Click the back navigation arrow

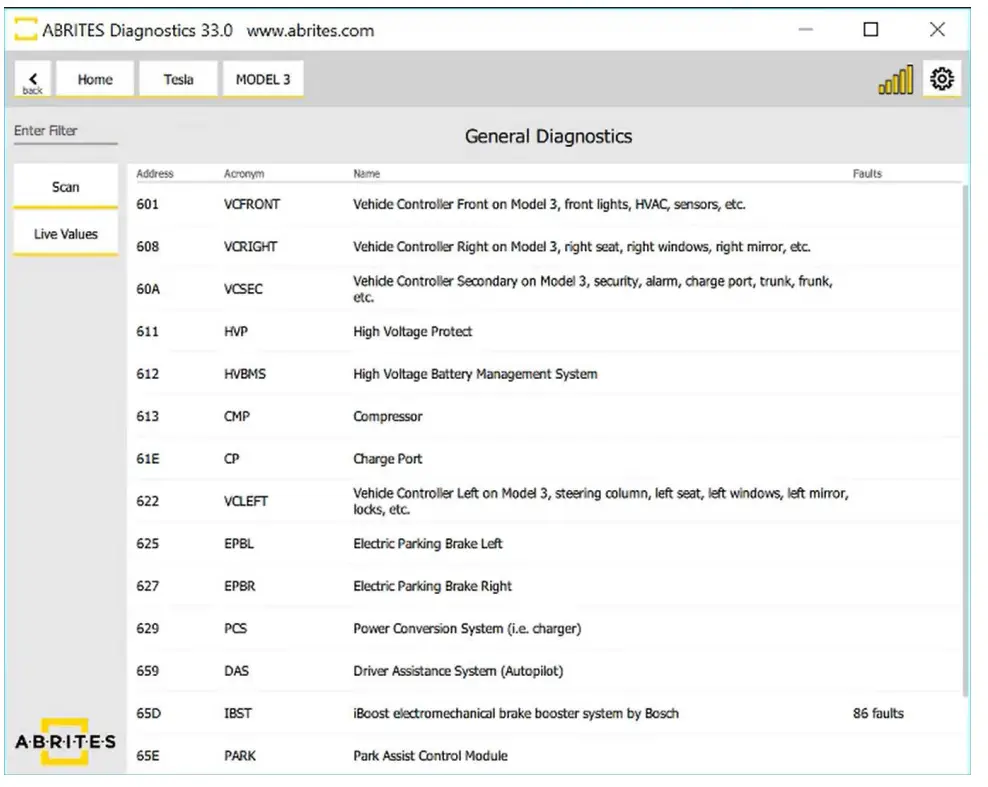(32, 78)
